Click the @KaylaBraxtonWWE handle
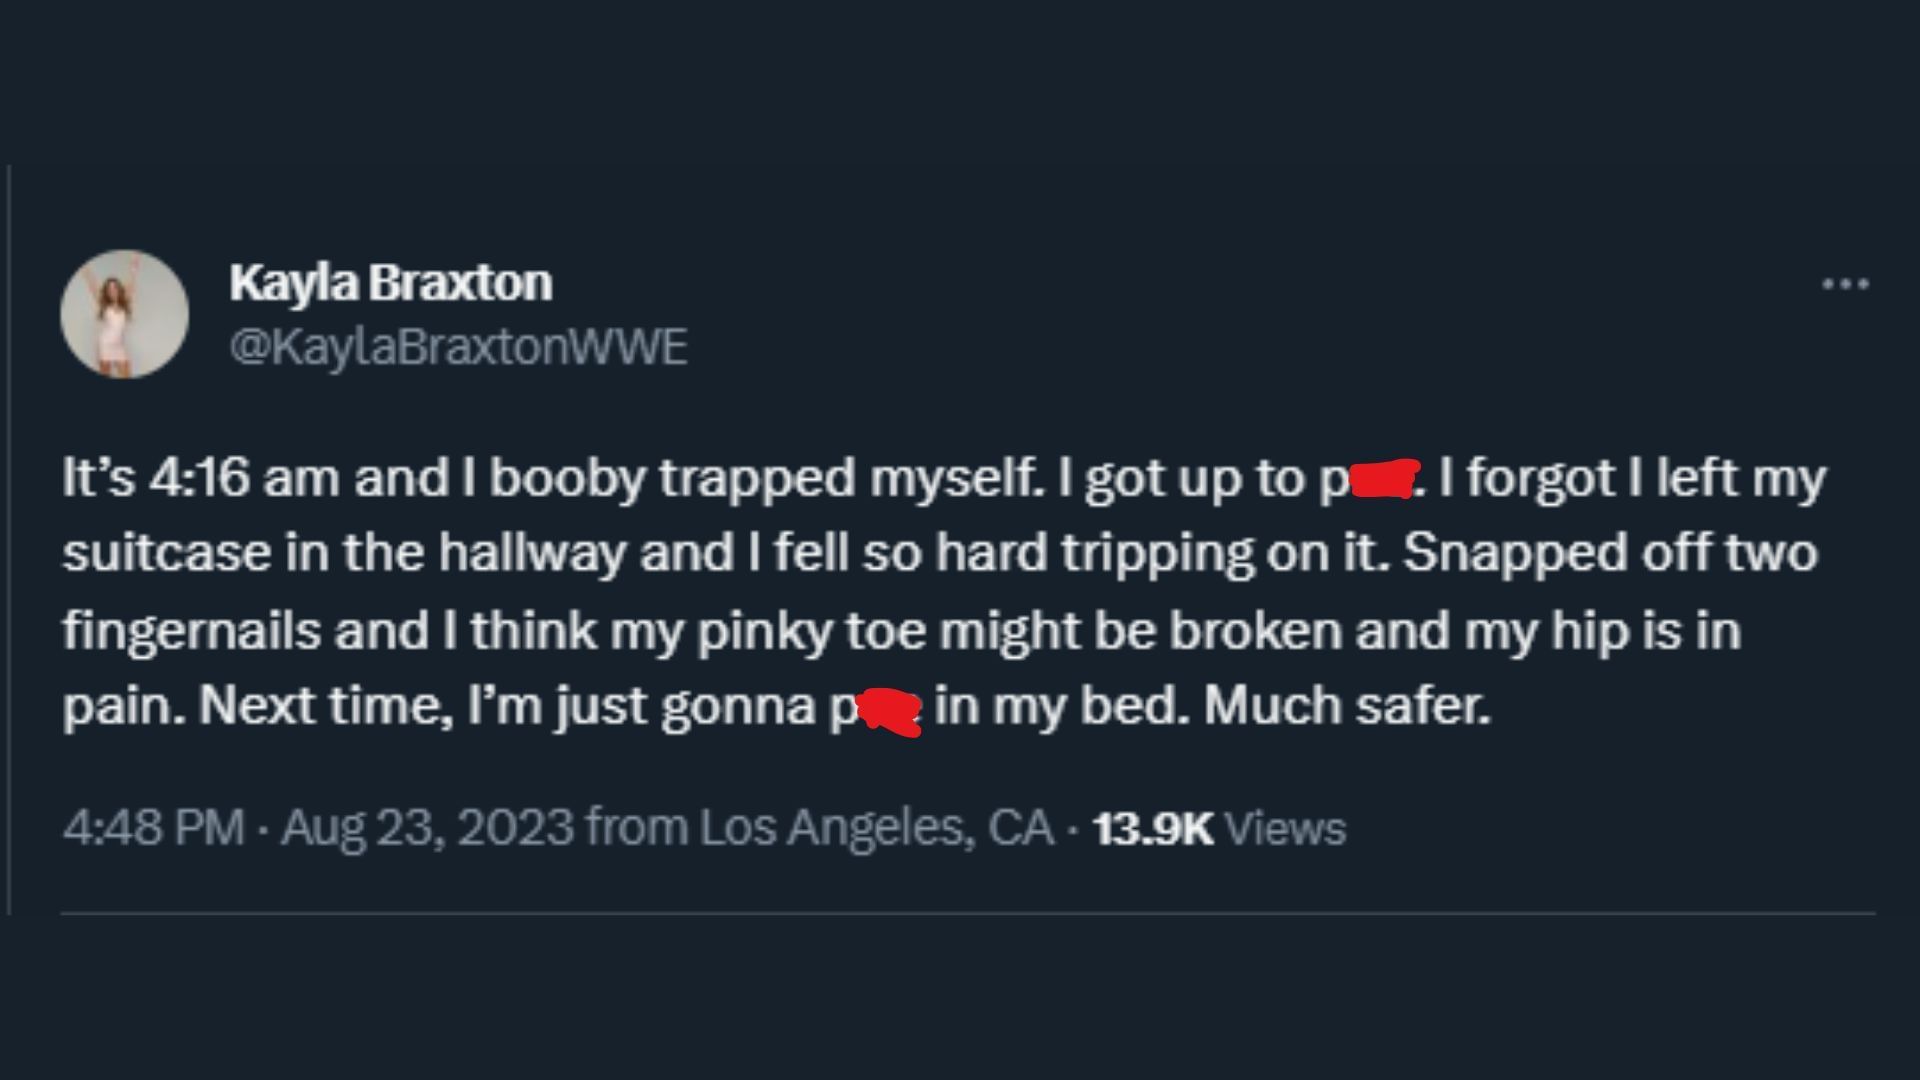 [458, 348]
